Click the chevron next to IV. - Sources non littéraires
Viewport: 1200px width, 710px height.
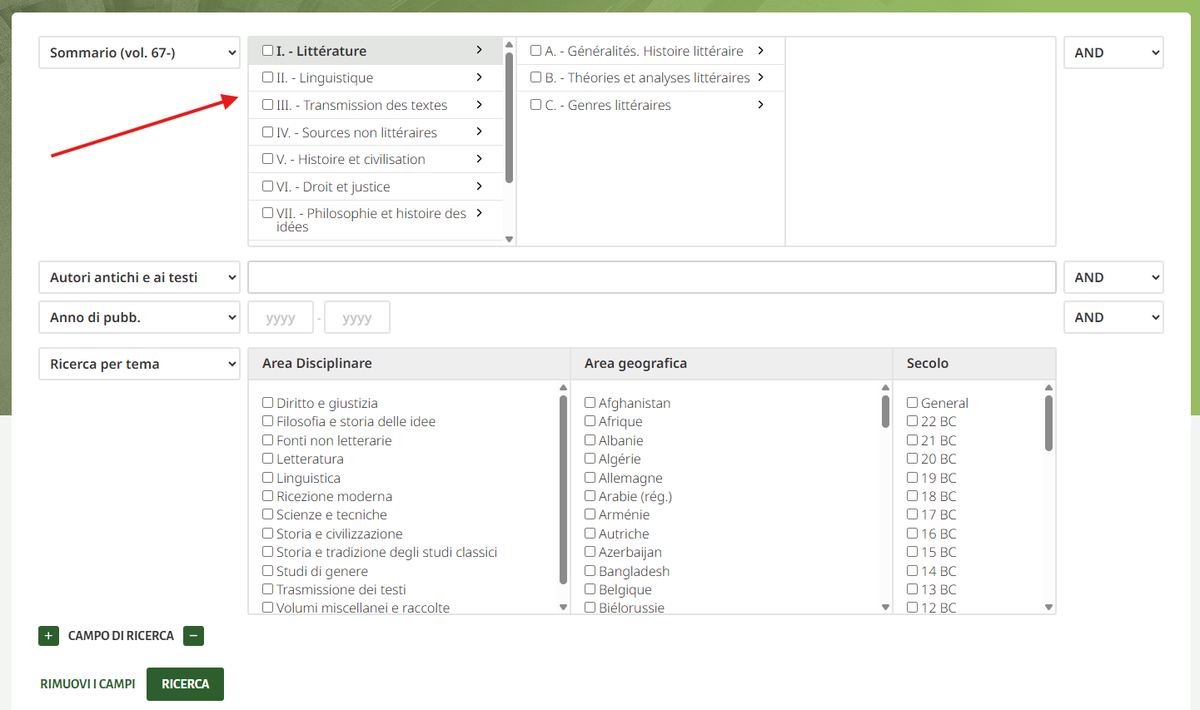[479, 131]
